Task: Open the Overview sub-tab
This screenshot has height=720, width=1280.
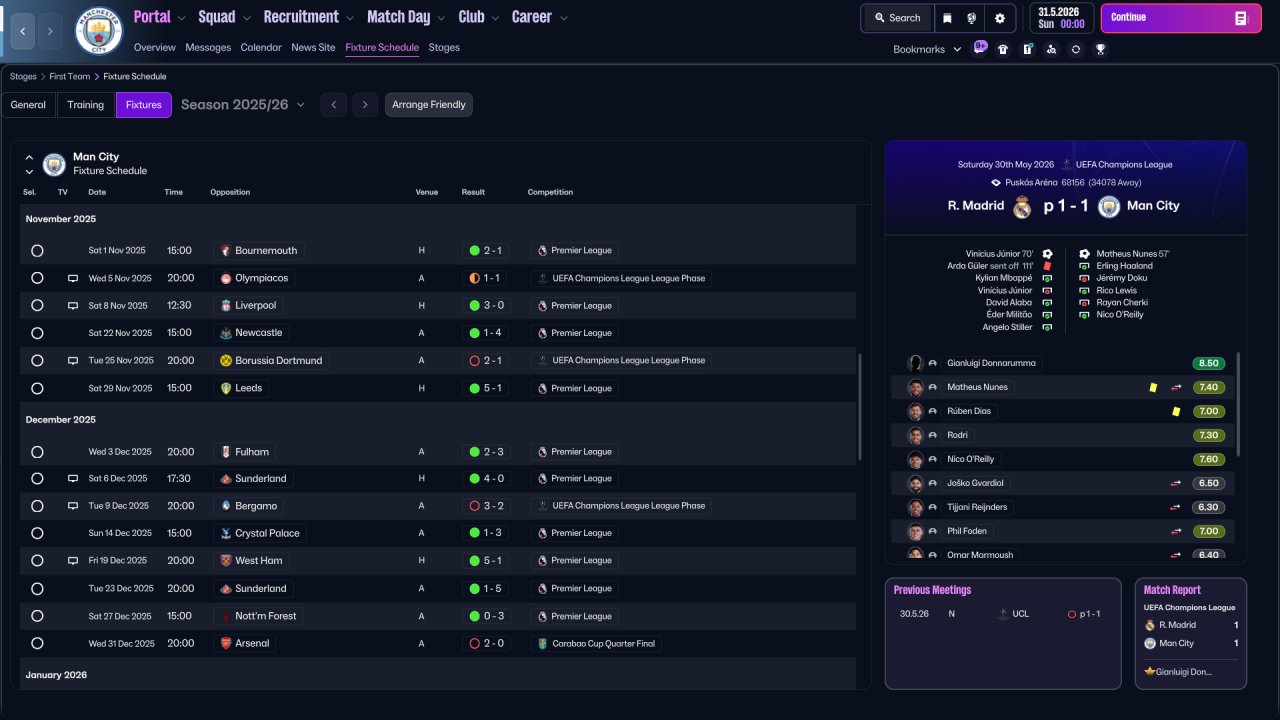Action: (154, 47)
